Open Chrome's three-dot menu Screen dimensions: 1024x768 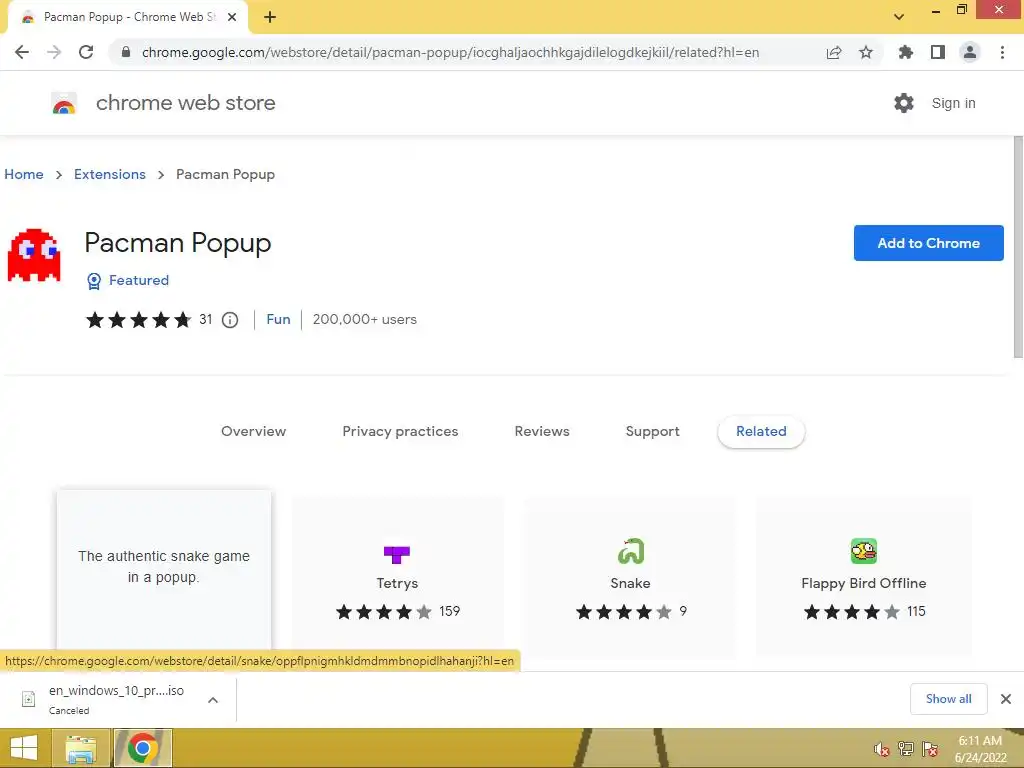[x=1002, y=52]
